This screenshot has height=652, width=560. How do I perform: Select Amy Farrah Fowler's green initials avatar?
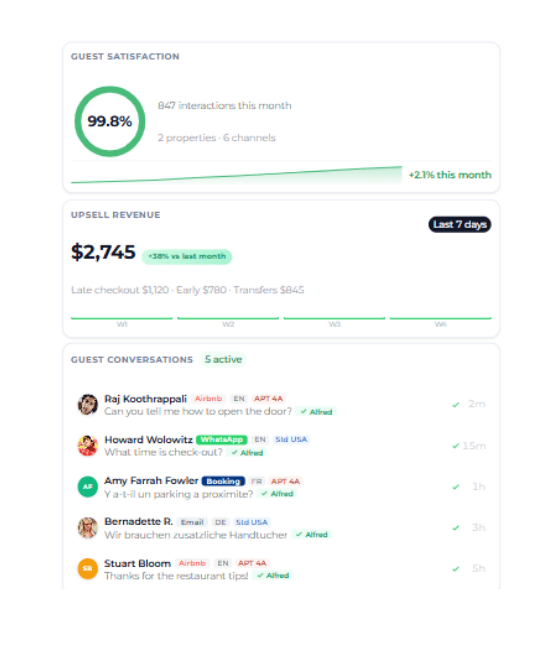click(88, 487)
